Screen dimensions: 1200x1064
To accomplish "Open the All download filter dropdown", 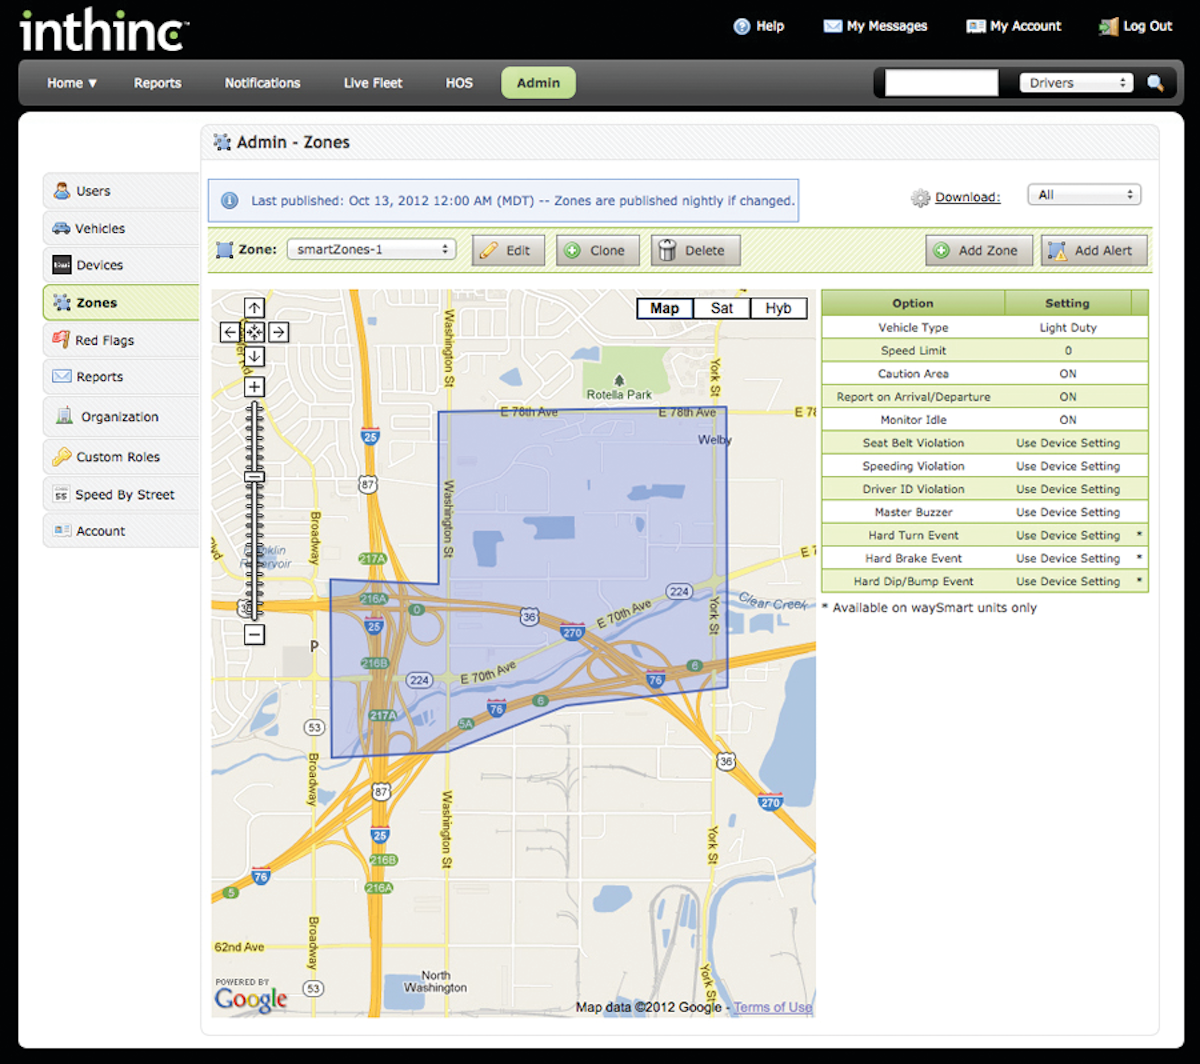I will 1083,194.
